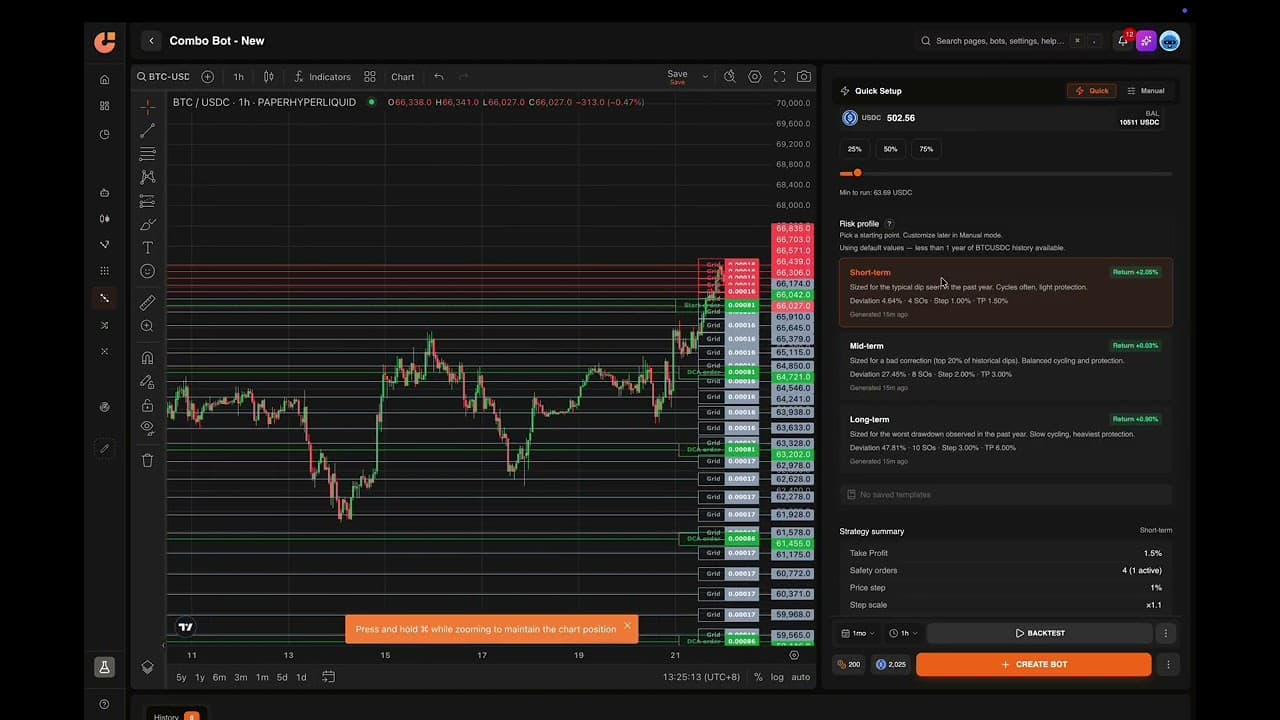This screenshot has height=720, width=1280.
Task: Switch to Manual setup mode
Action: (1145, 91)
